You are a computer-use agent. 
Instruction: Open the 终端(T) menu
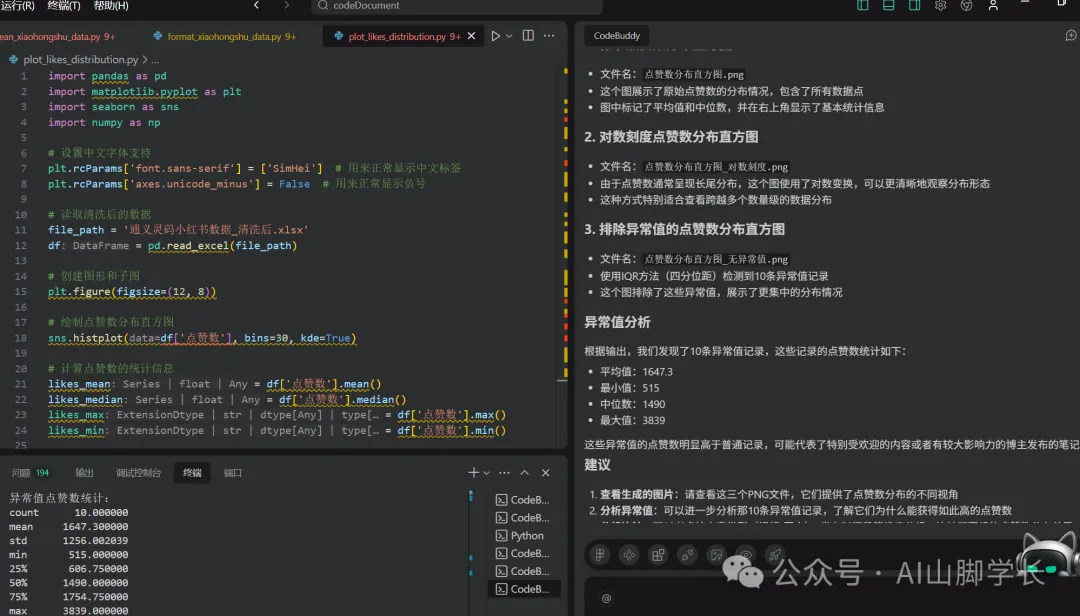[64, 6]
